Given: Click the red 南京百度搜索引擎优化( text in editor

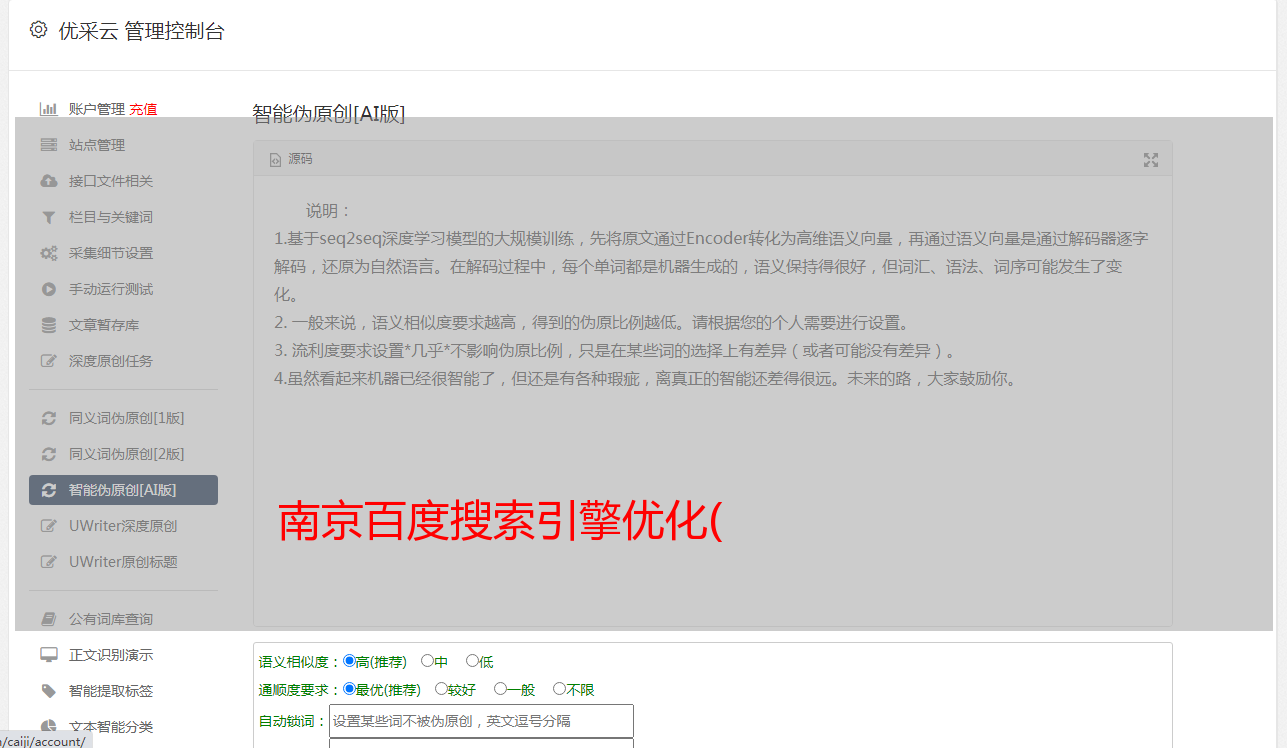Looking at the screenshot, I should [x=500, y=522].
